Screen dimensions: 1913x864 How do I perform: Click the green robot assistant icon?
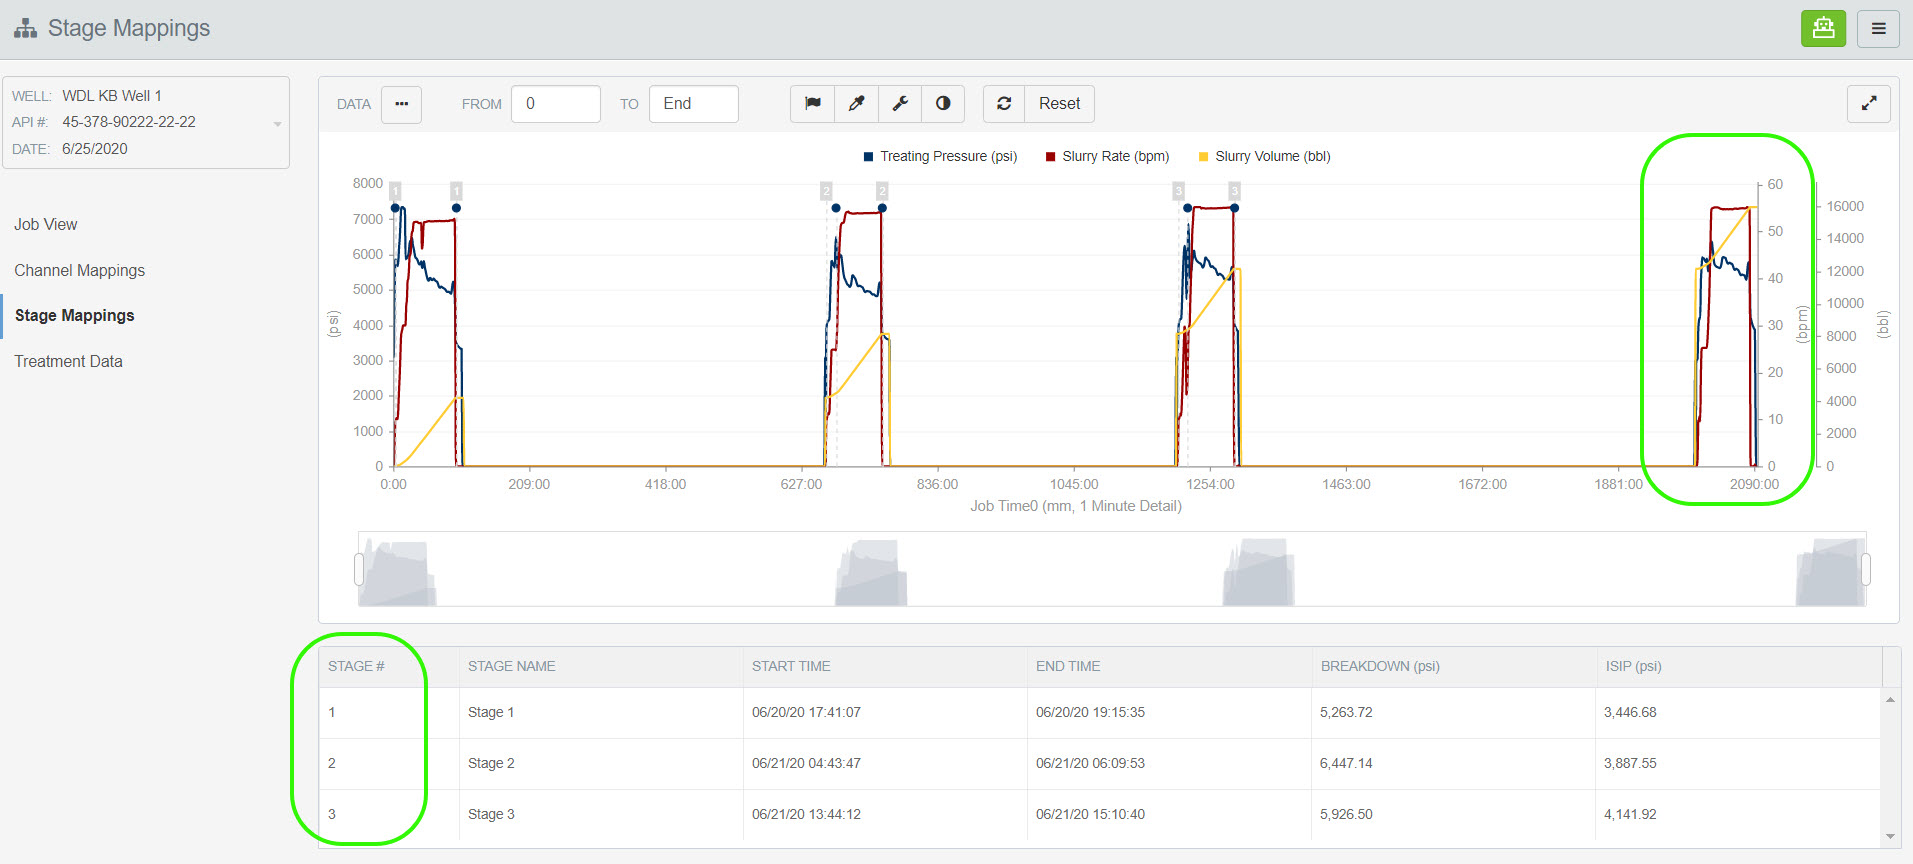(1823, 28)
